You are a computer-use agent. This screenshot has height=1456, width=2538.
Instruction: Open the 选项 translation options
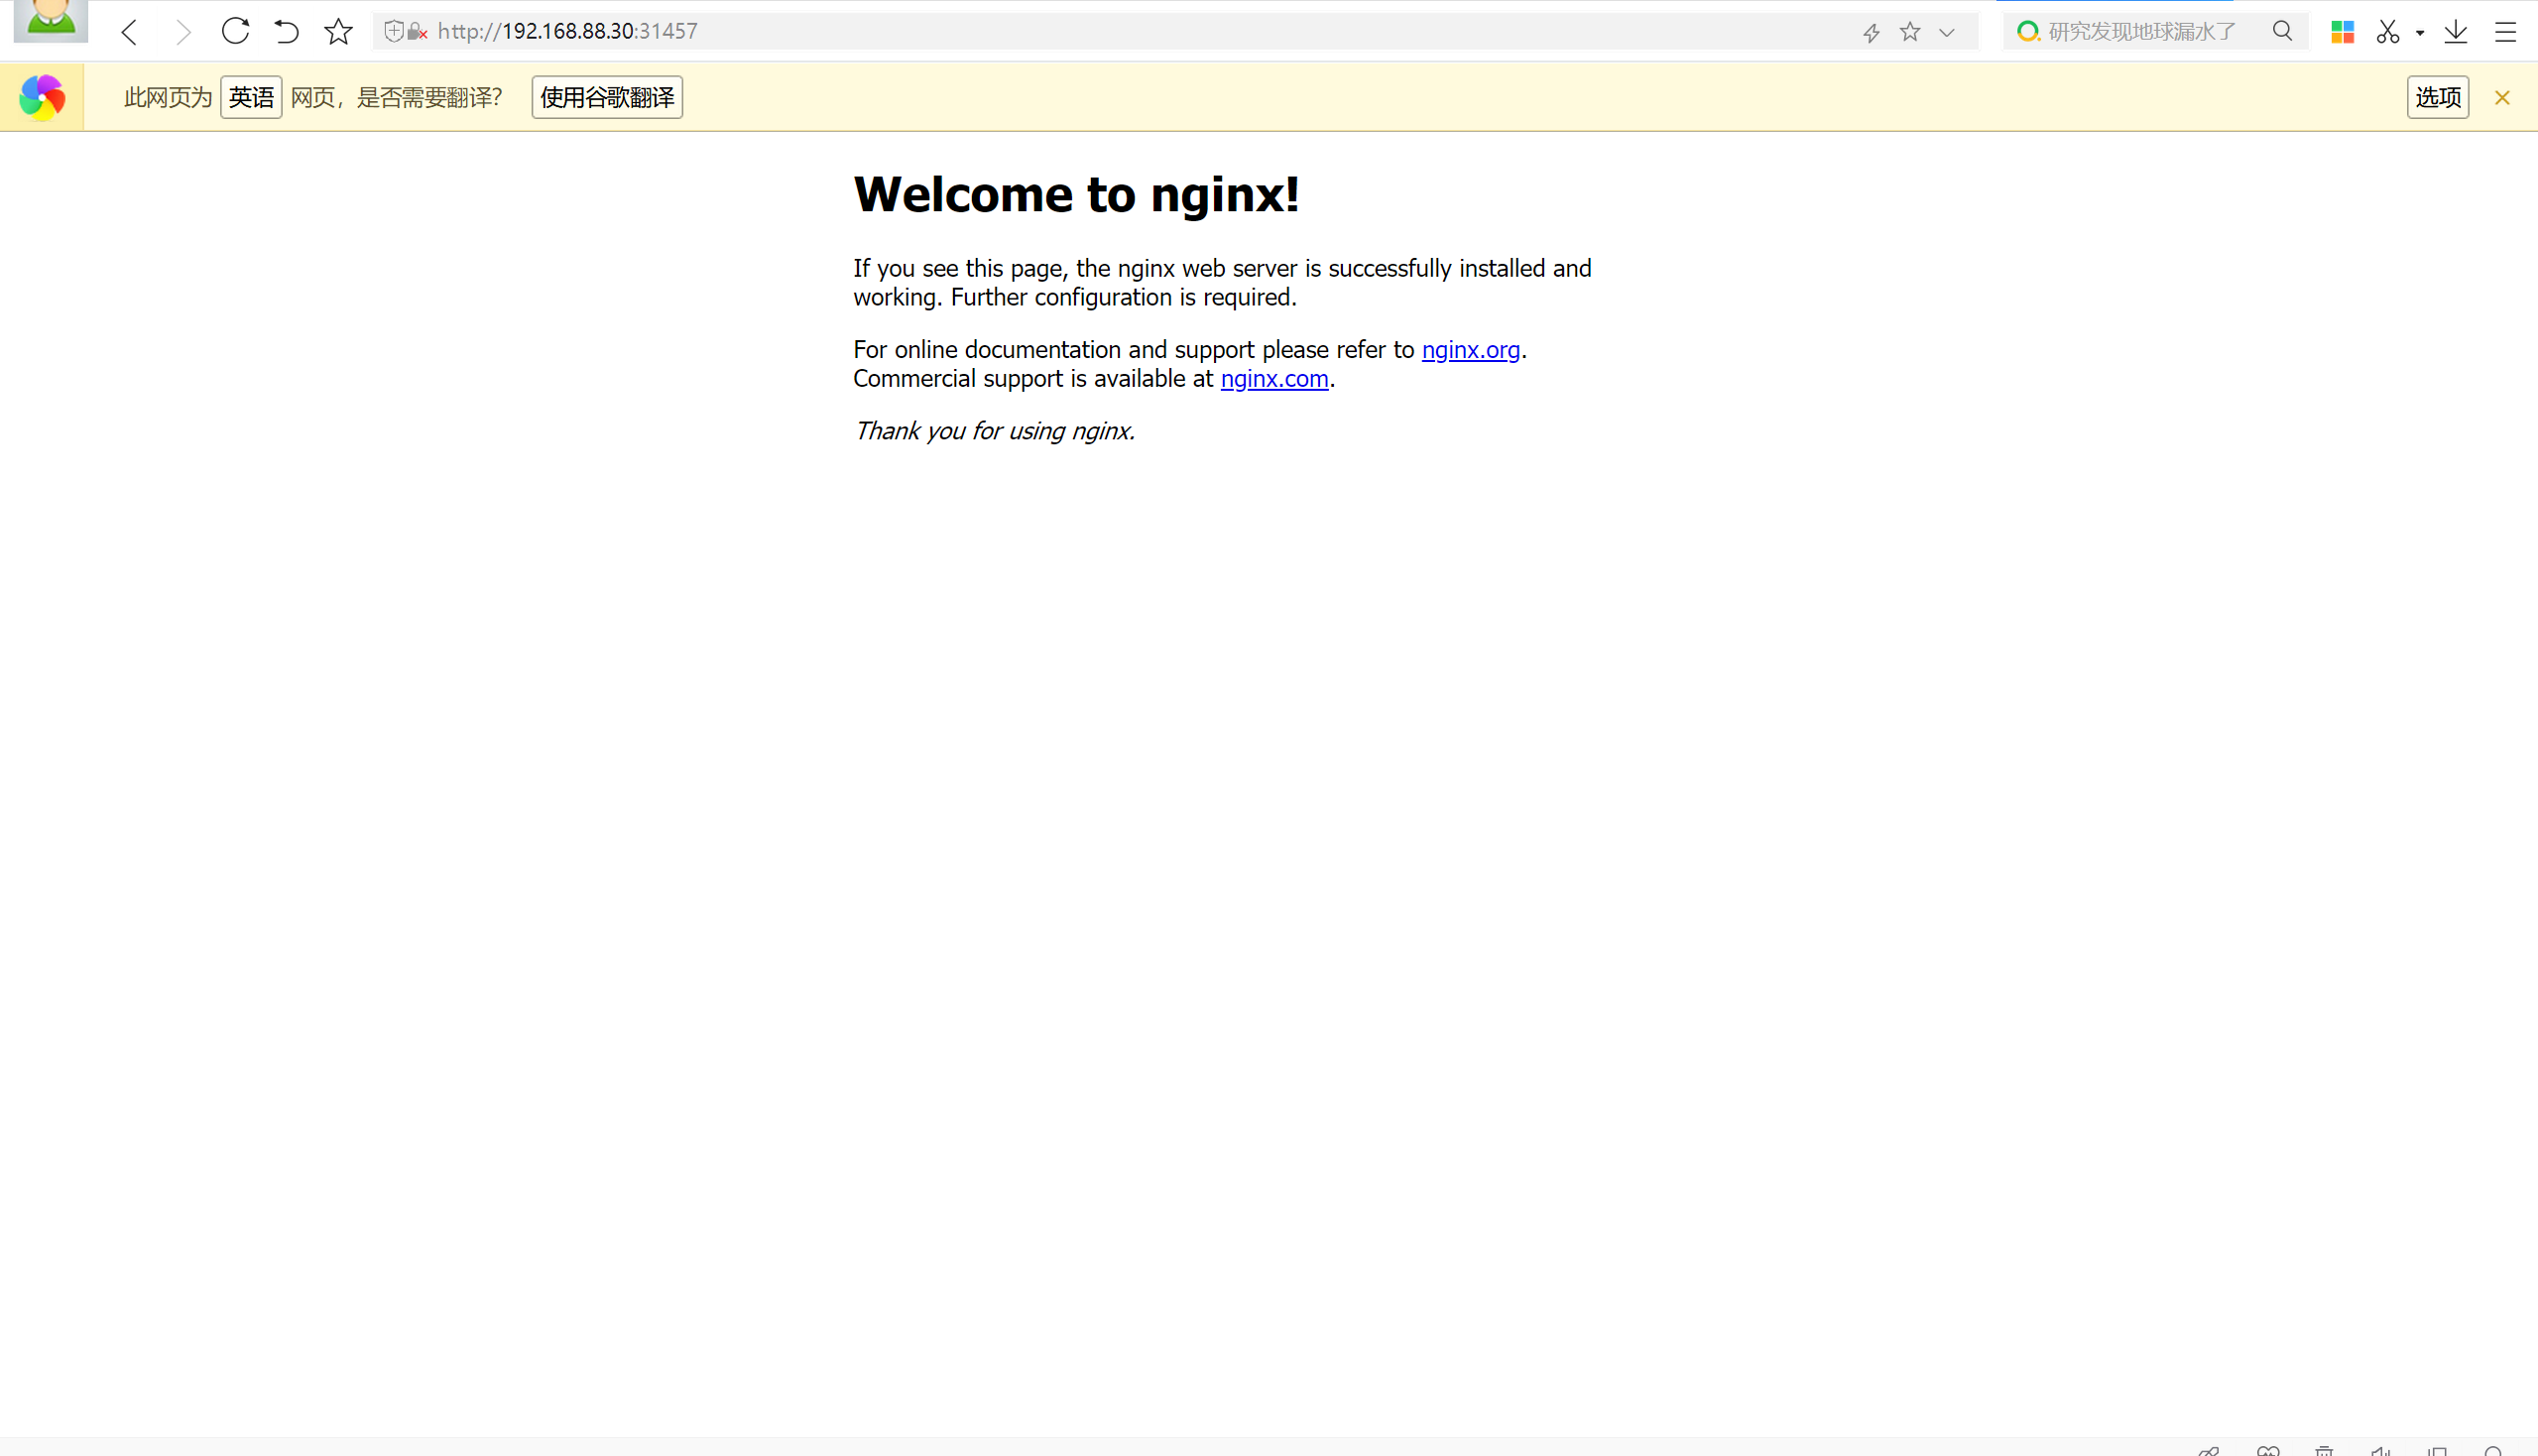2437,97
